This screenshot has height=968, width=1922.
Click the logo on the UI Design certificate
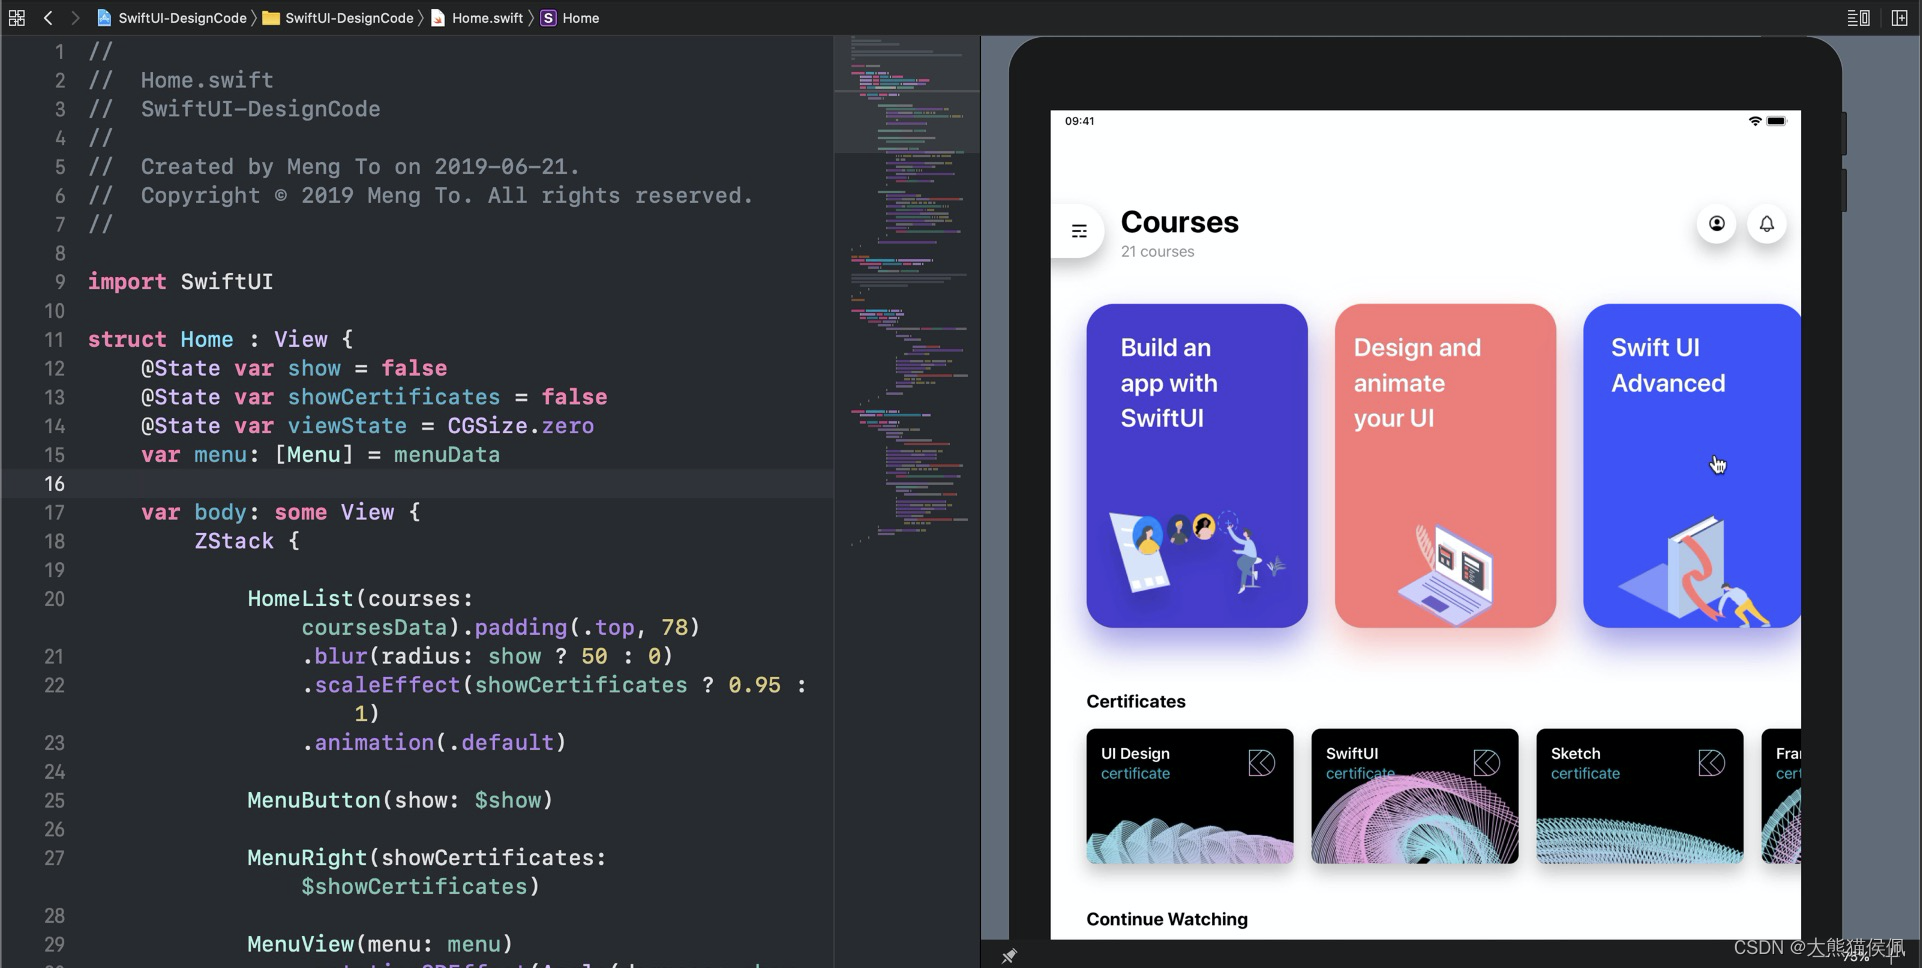click(x=1261, y=763)
